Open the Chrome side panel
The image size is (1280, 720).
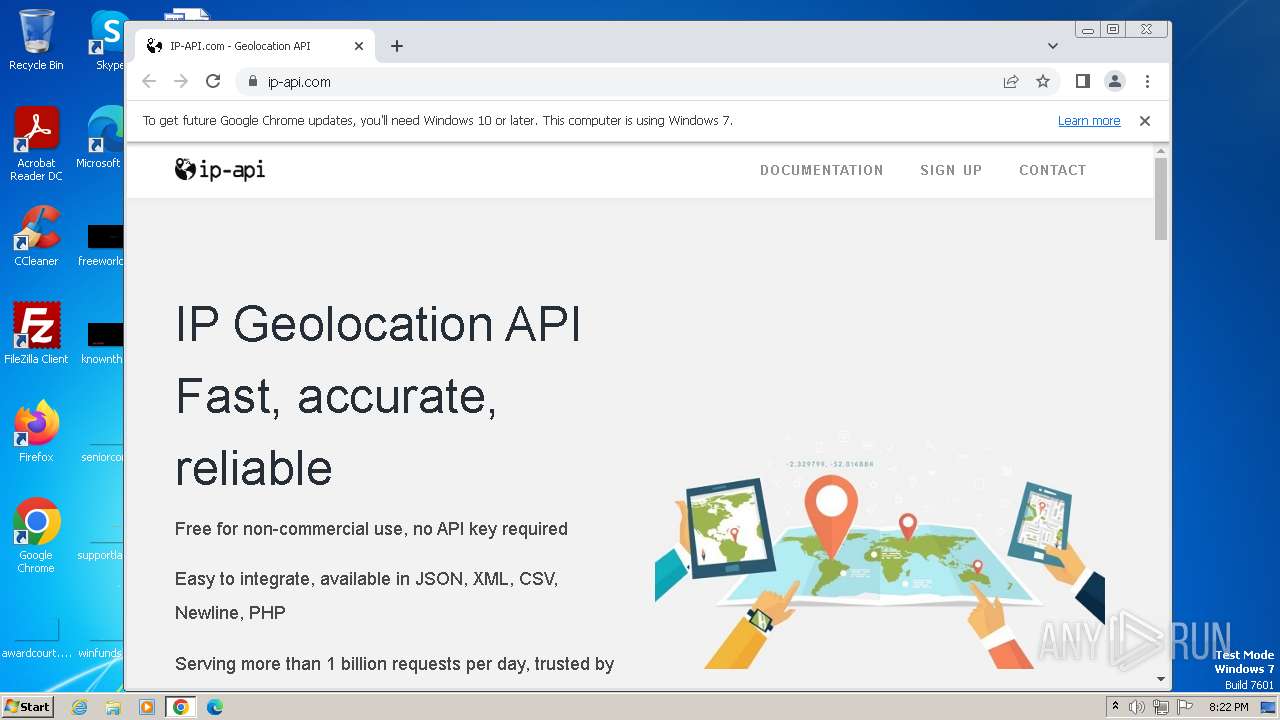tap(1082, 82)
